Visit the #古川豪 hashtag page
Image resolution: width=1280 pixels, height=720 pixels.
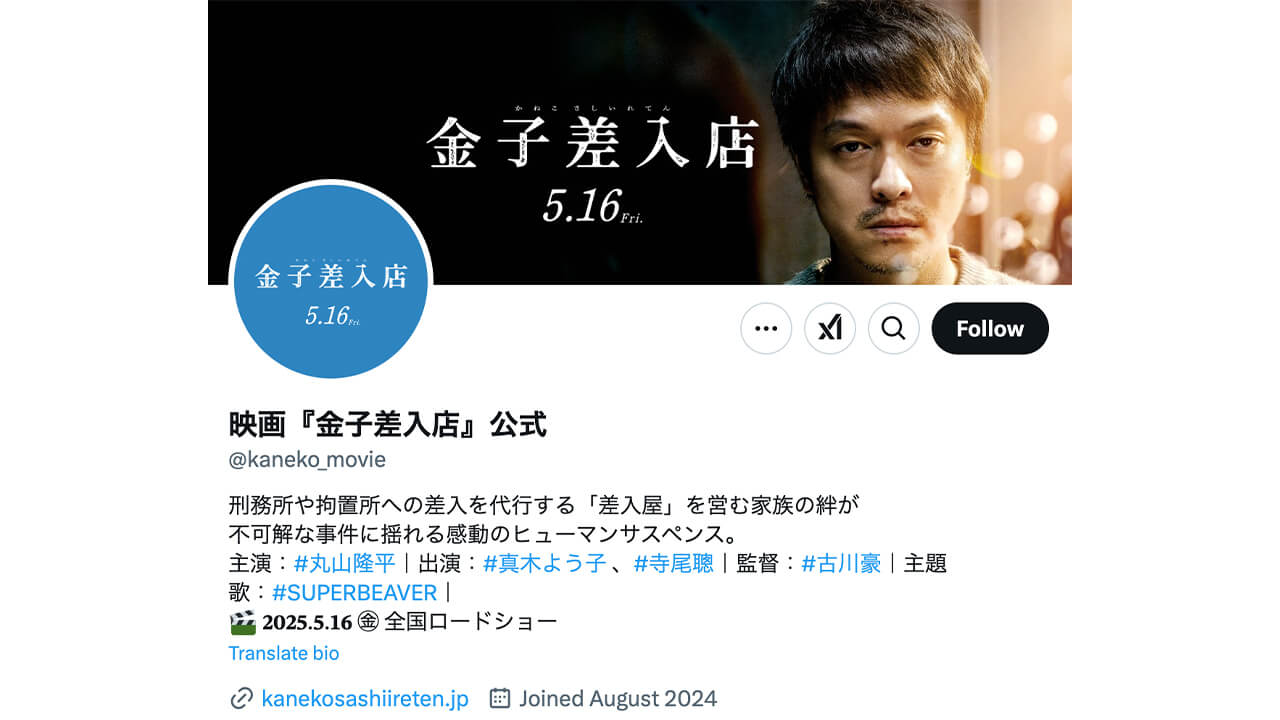841,563
